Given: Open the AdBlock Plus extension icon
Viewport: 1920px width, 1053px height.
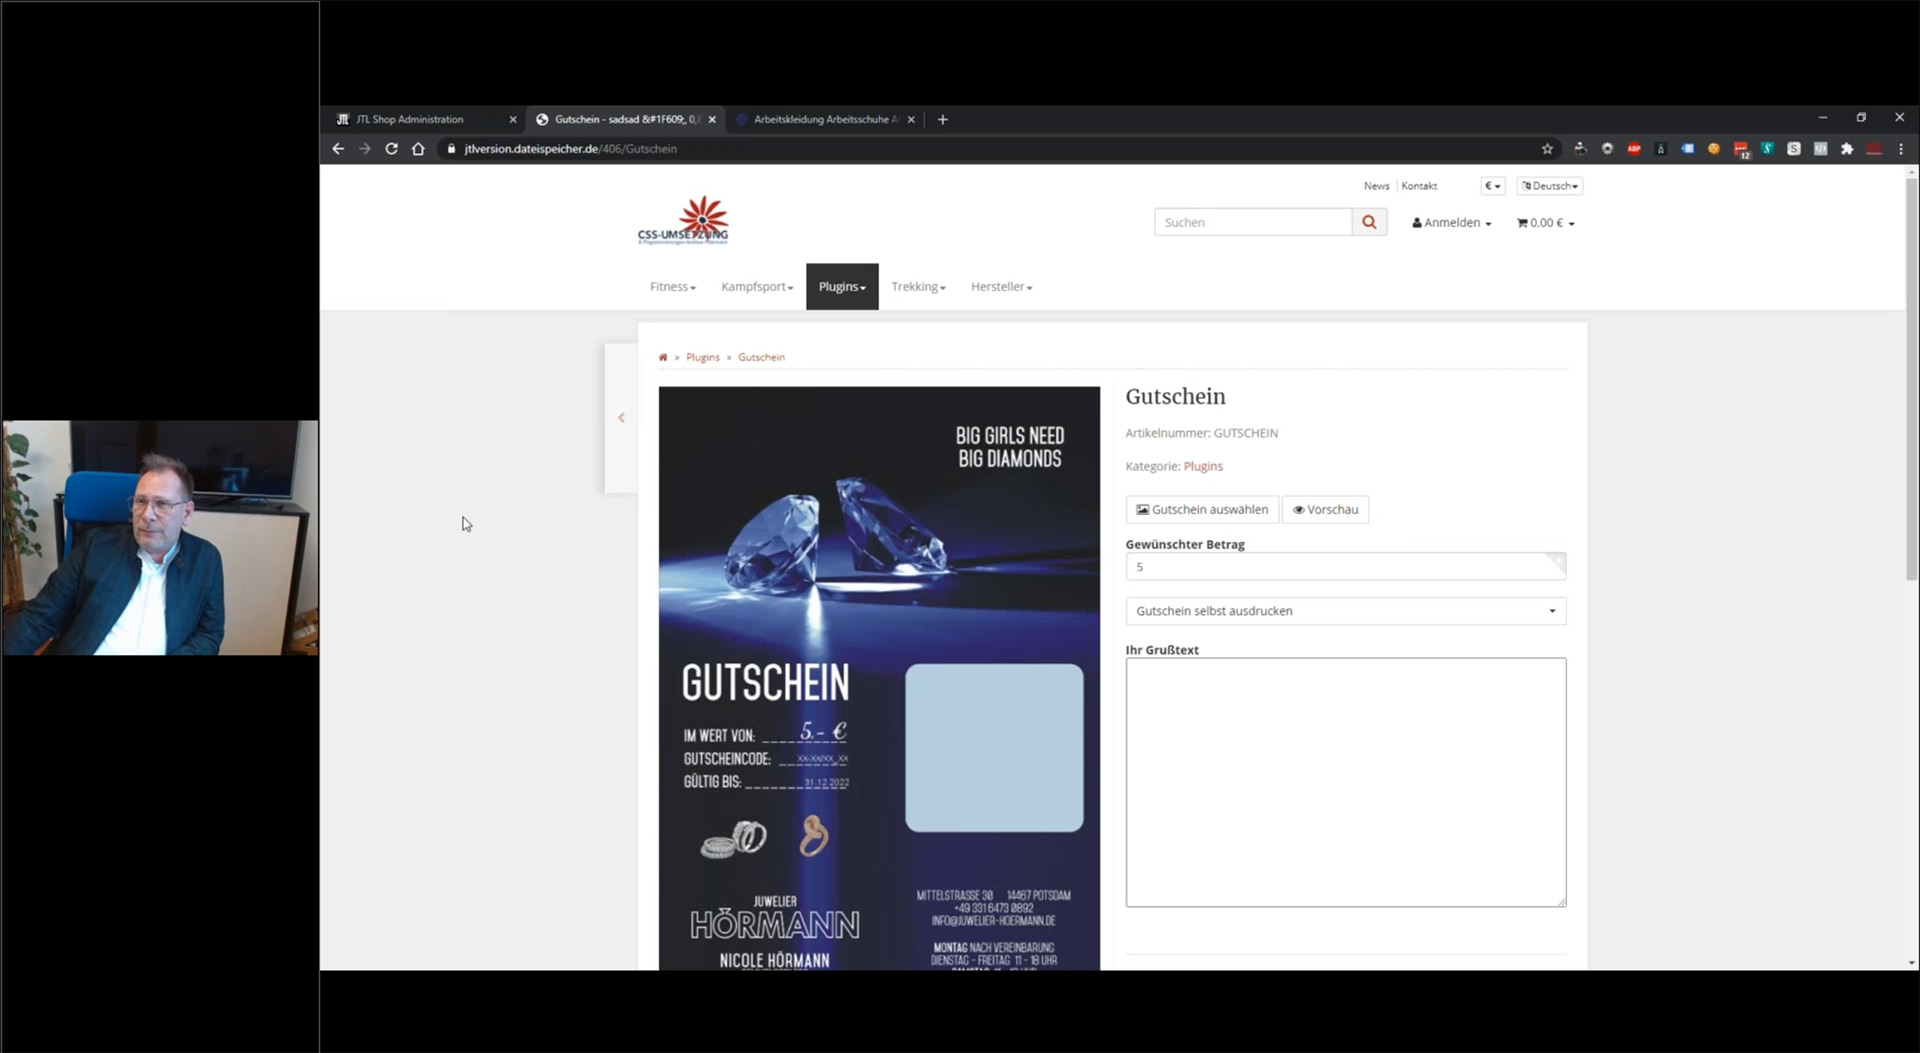Looking at the screenshot, I should (x=1634, y=148).
